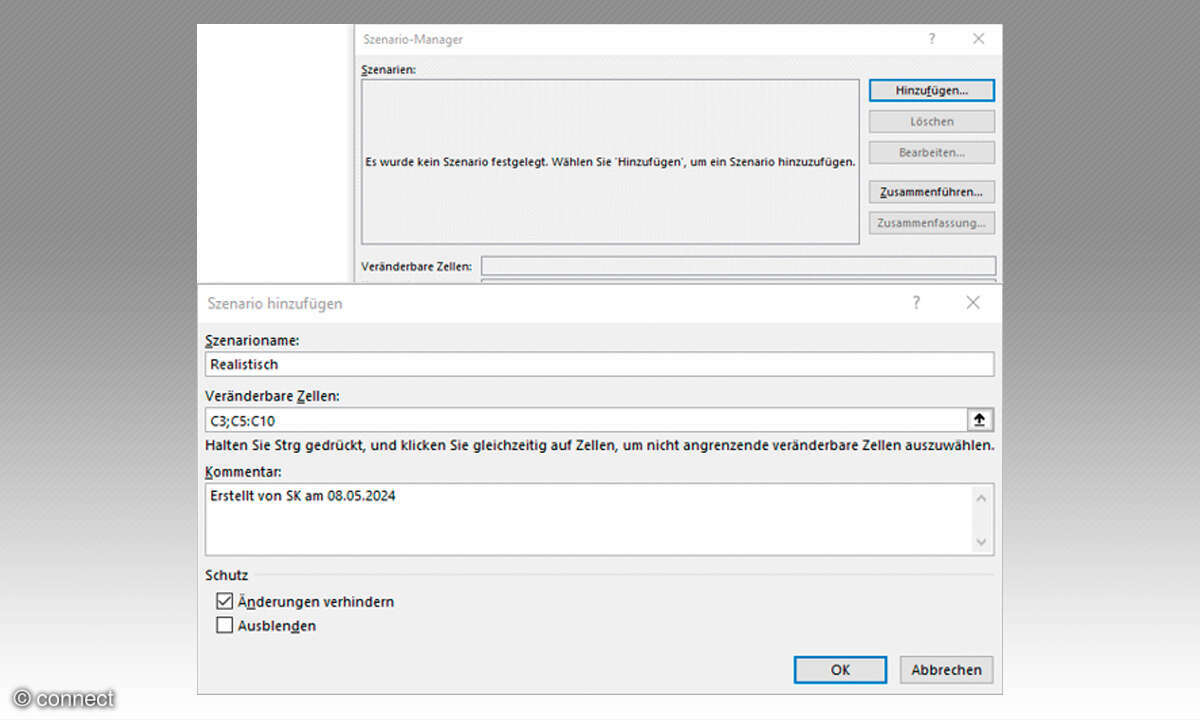This screenshot has height=720, width=1200.
Task: Close the Szenario-Manager window
Action: click(979, 39)
